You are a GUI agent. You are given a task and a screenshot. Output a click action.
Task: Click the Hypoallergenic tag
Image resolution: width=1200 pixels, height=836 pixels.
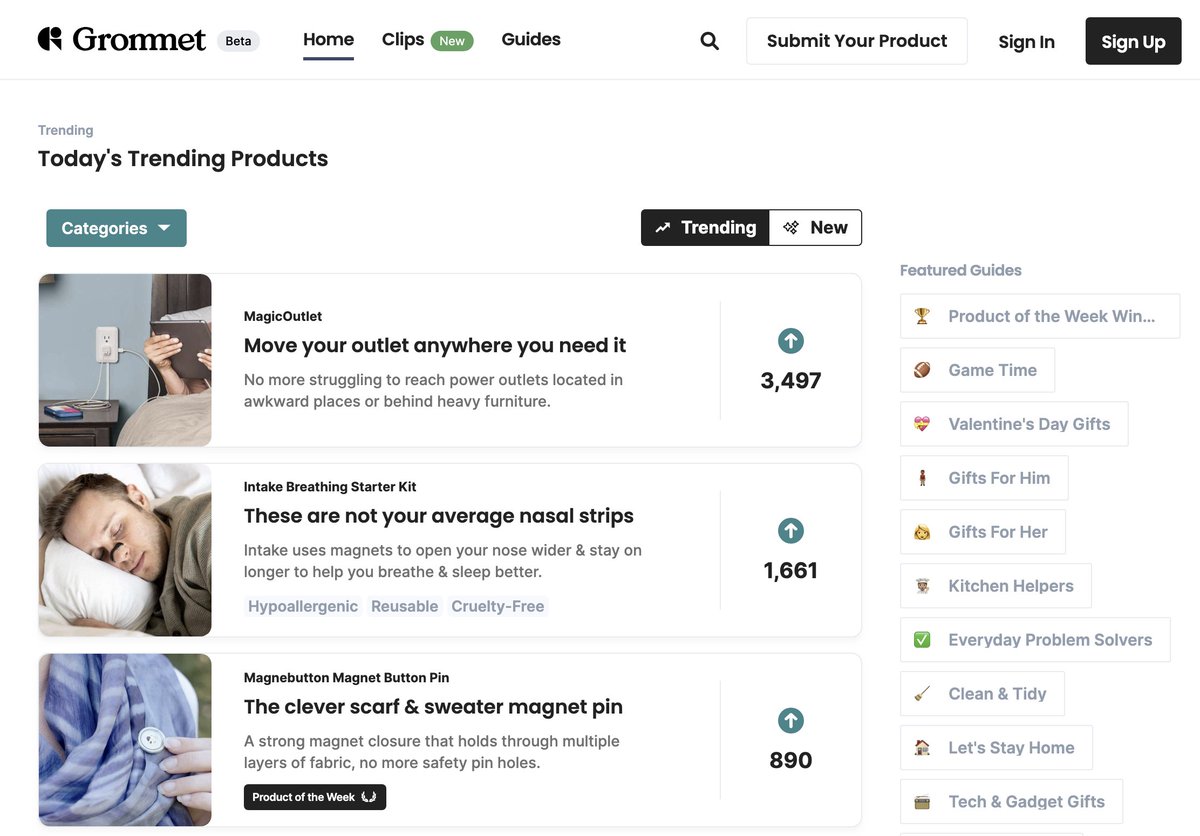(x=303, y=606)
